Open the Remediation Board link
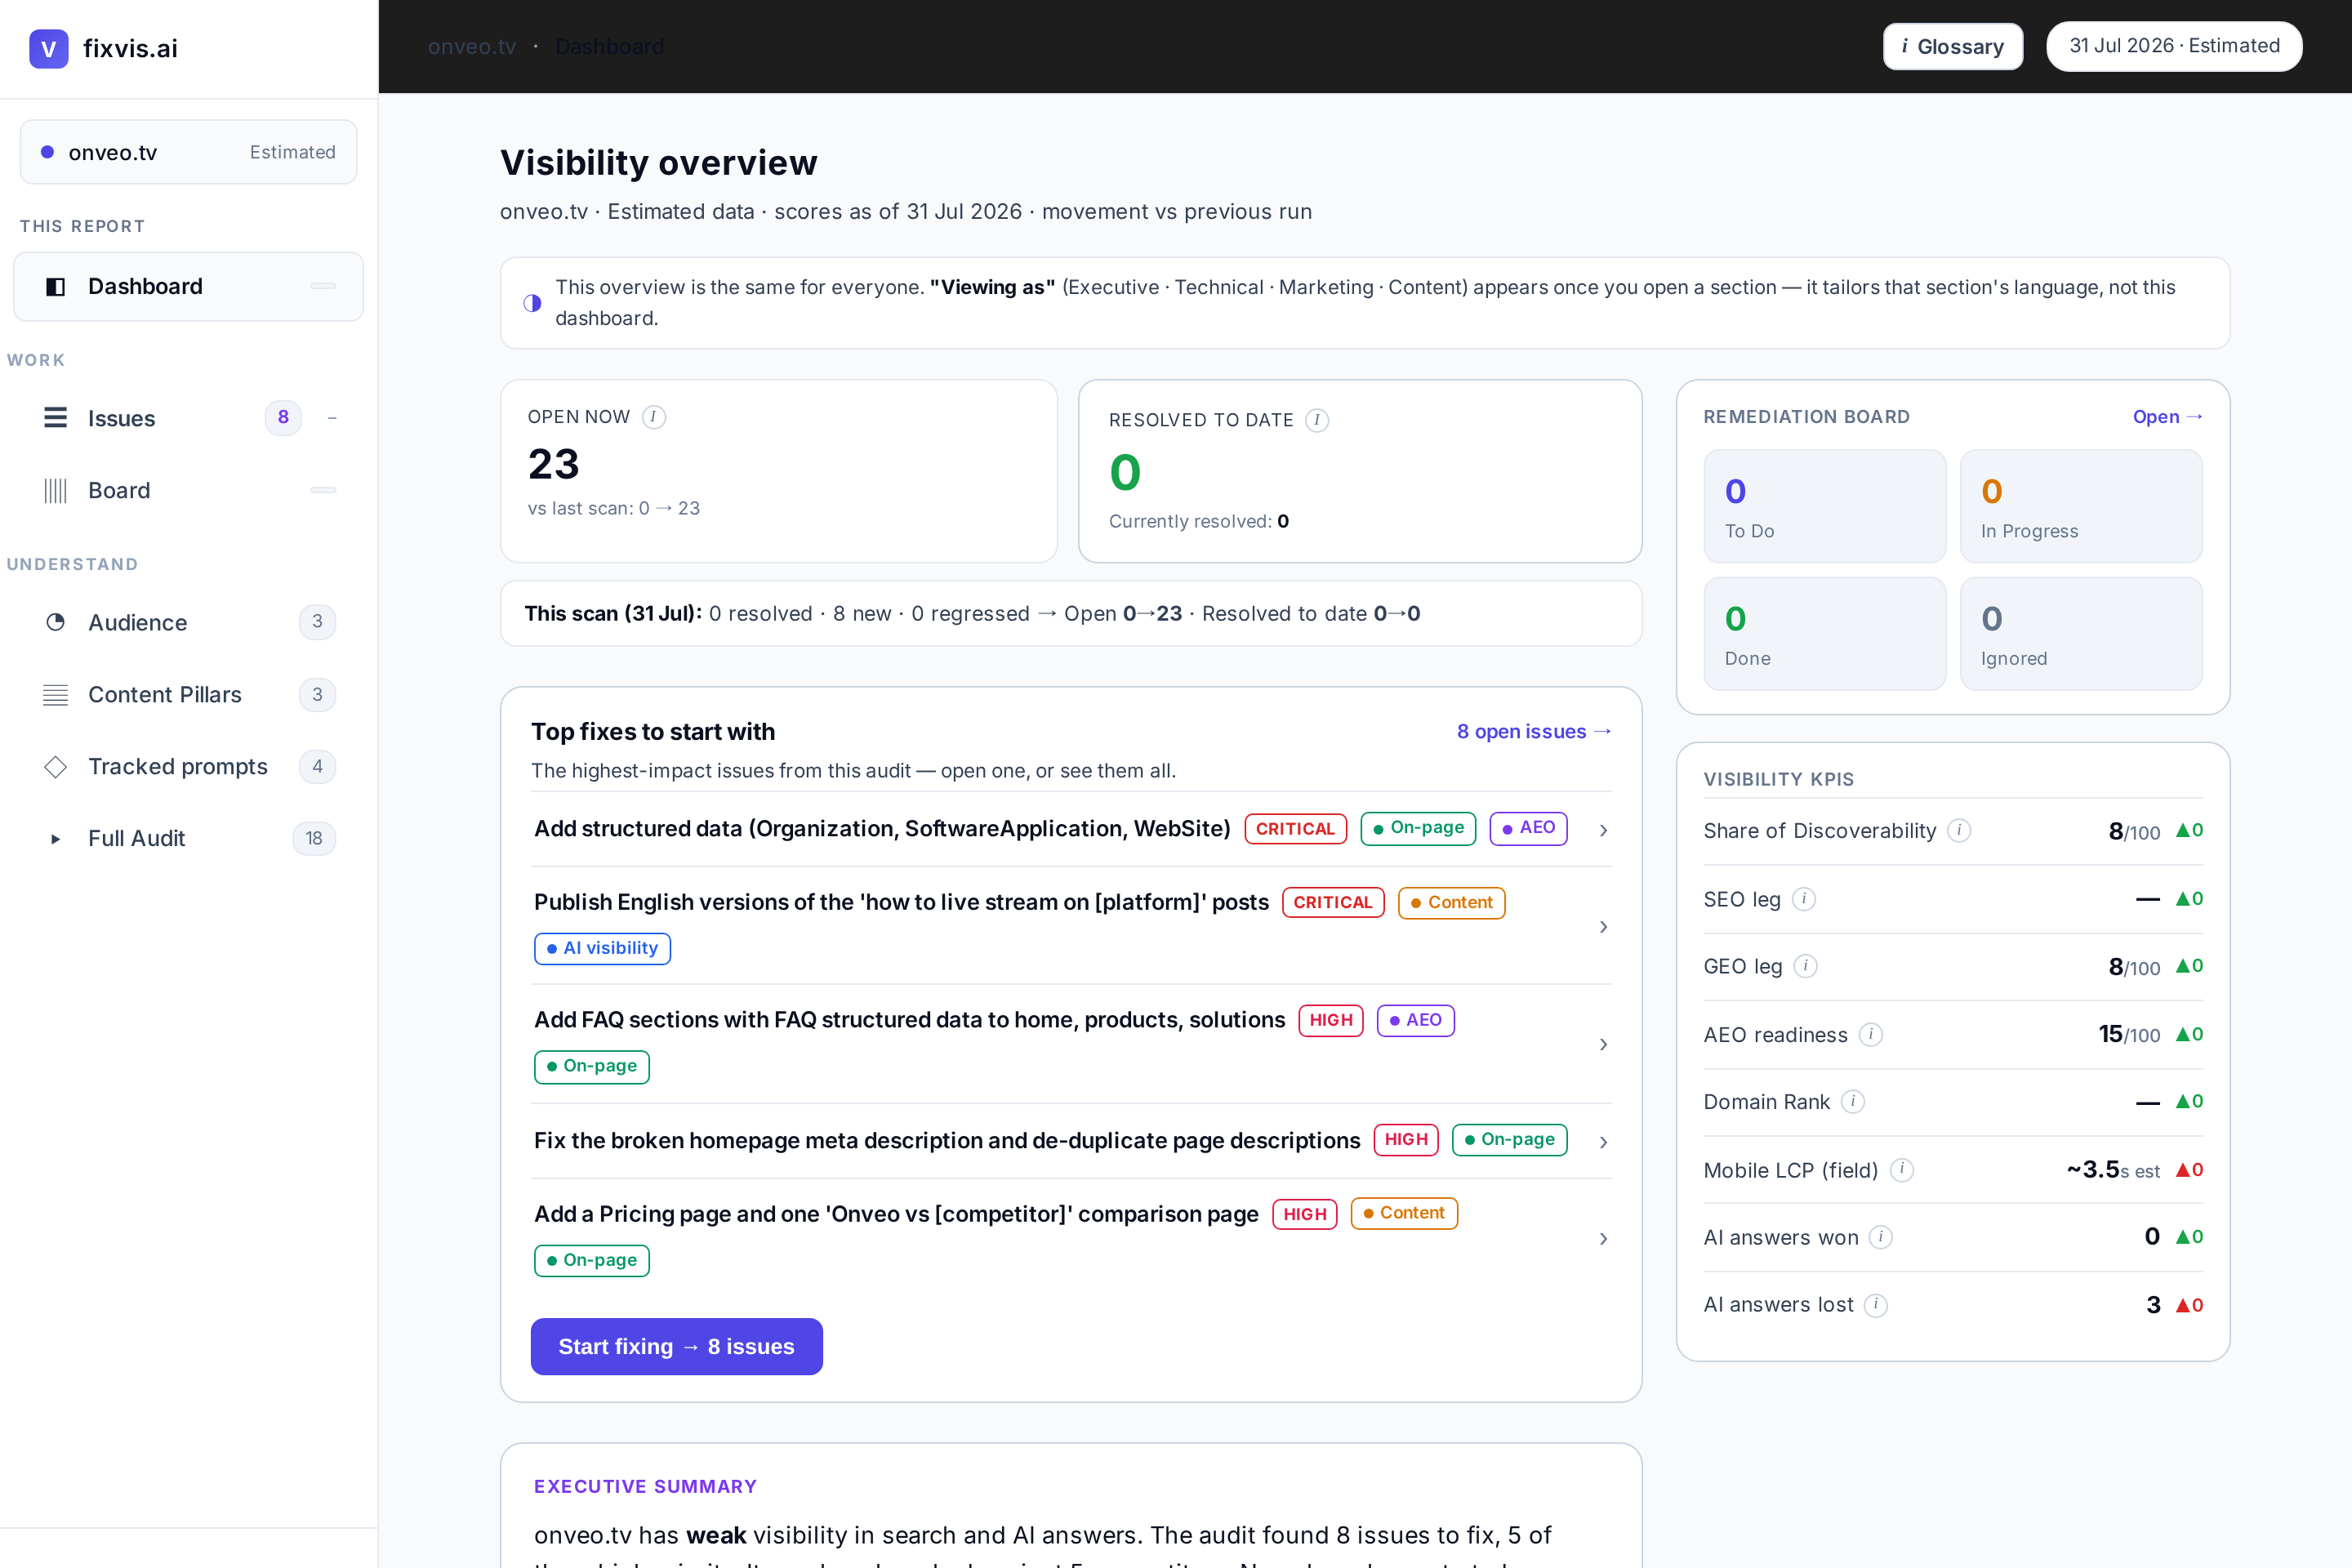2352x1568 pixels. point(2167,416)
